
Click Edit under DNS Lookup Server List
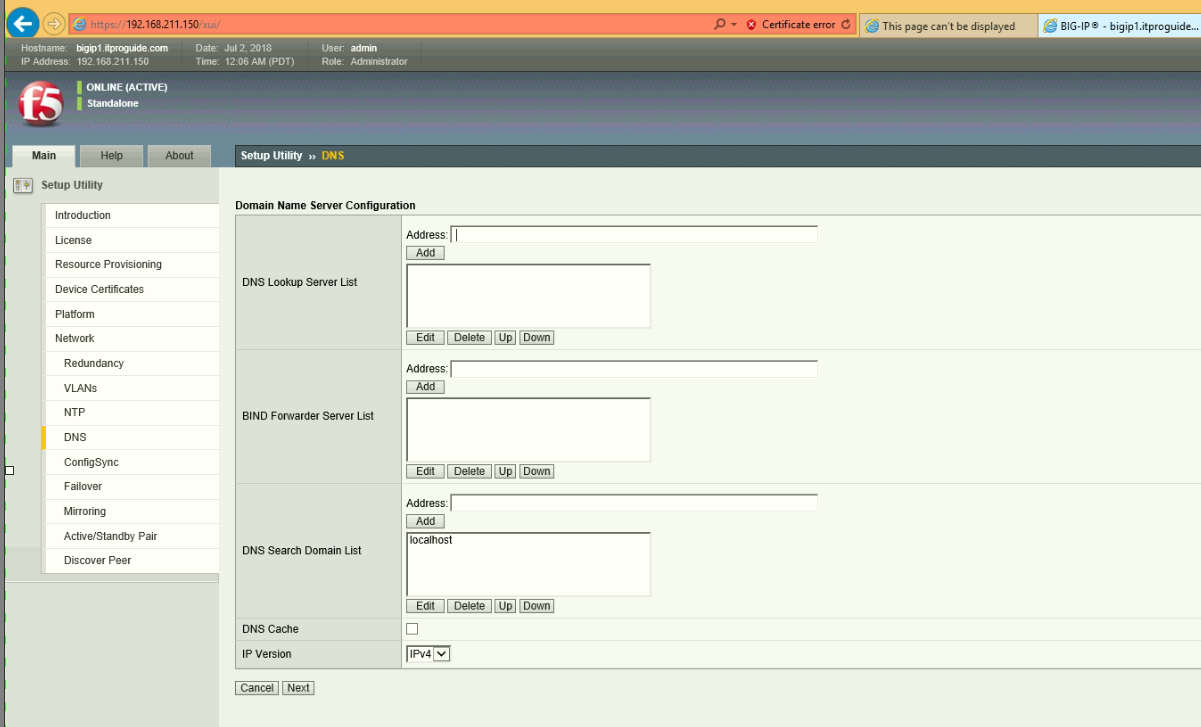coord(425,338)
